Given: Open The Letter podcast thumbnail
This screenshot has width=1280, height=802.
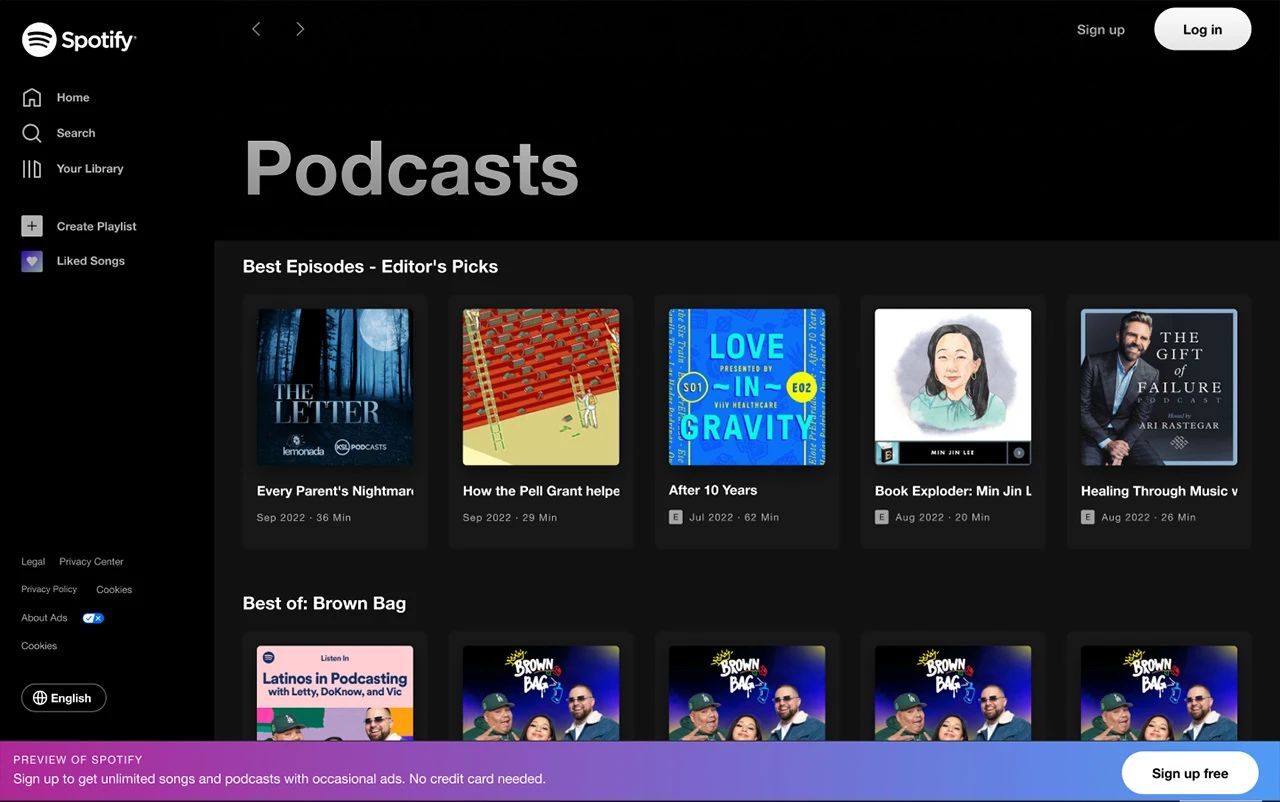Looking at the screenshot, I should tap(335, 387).
